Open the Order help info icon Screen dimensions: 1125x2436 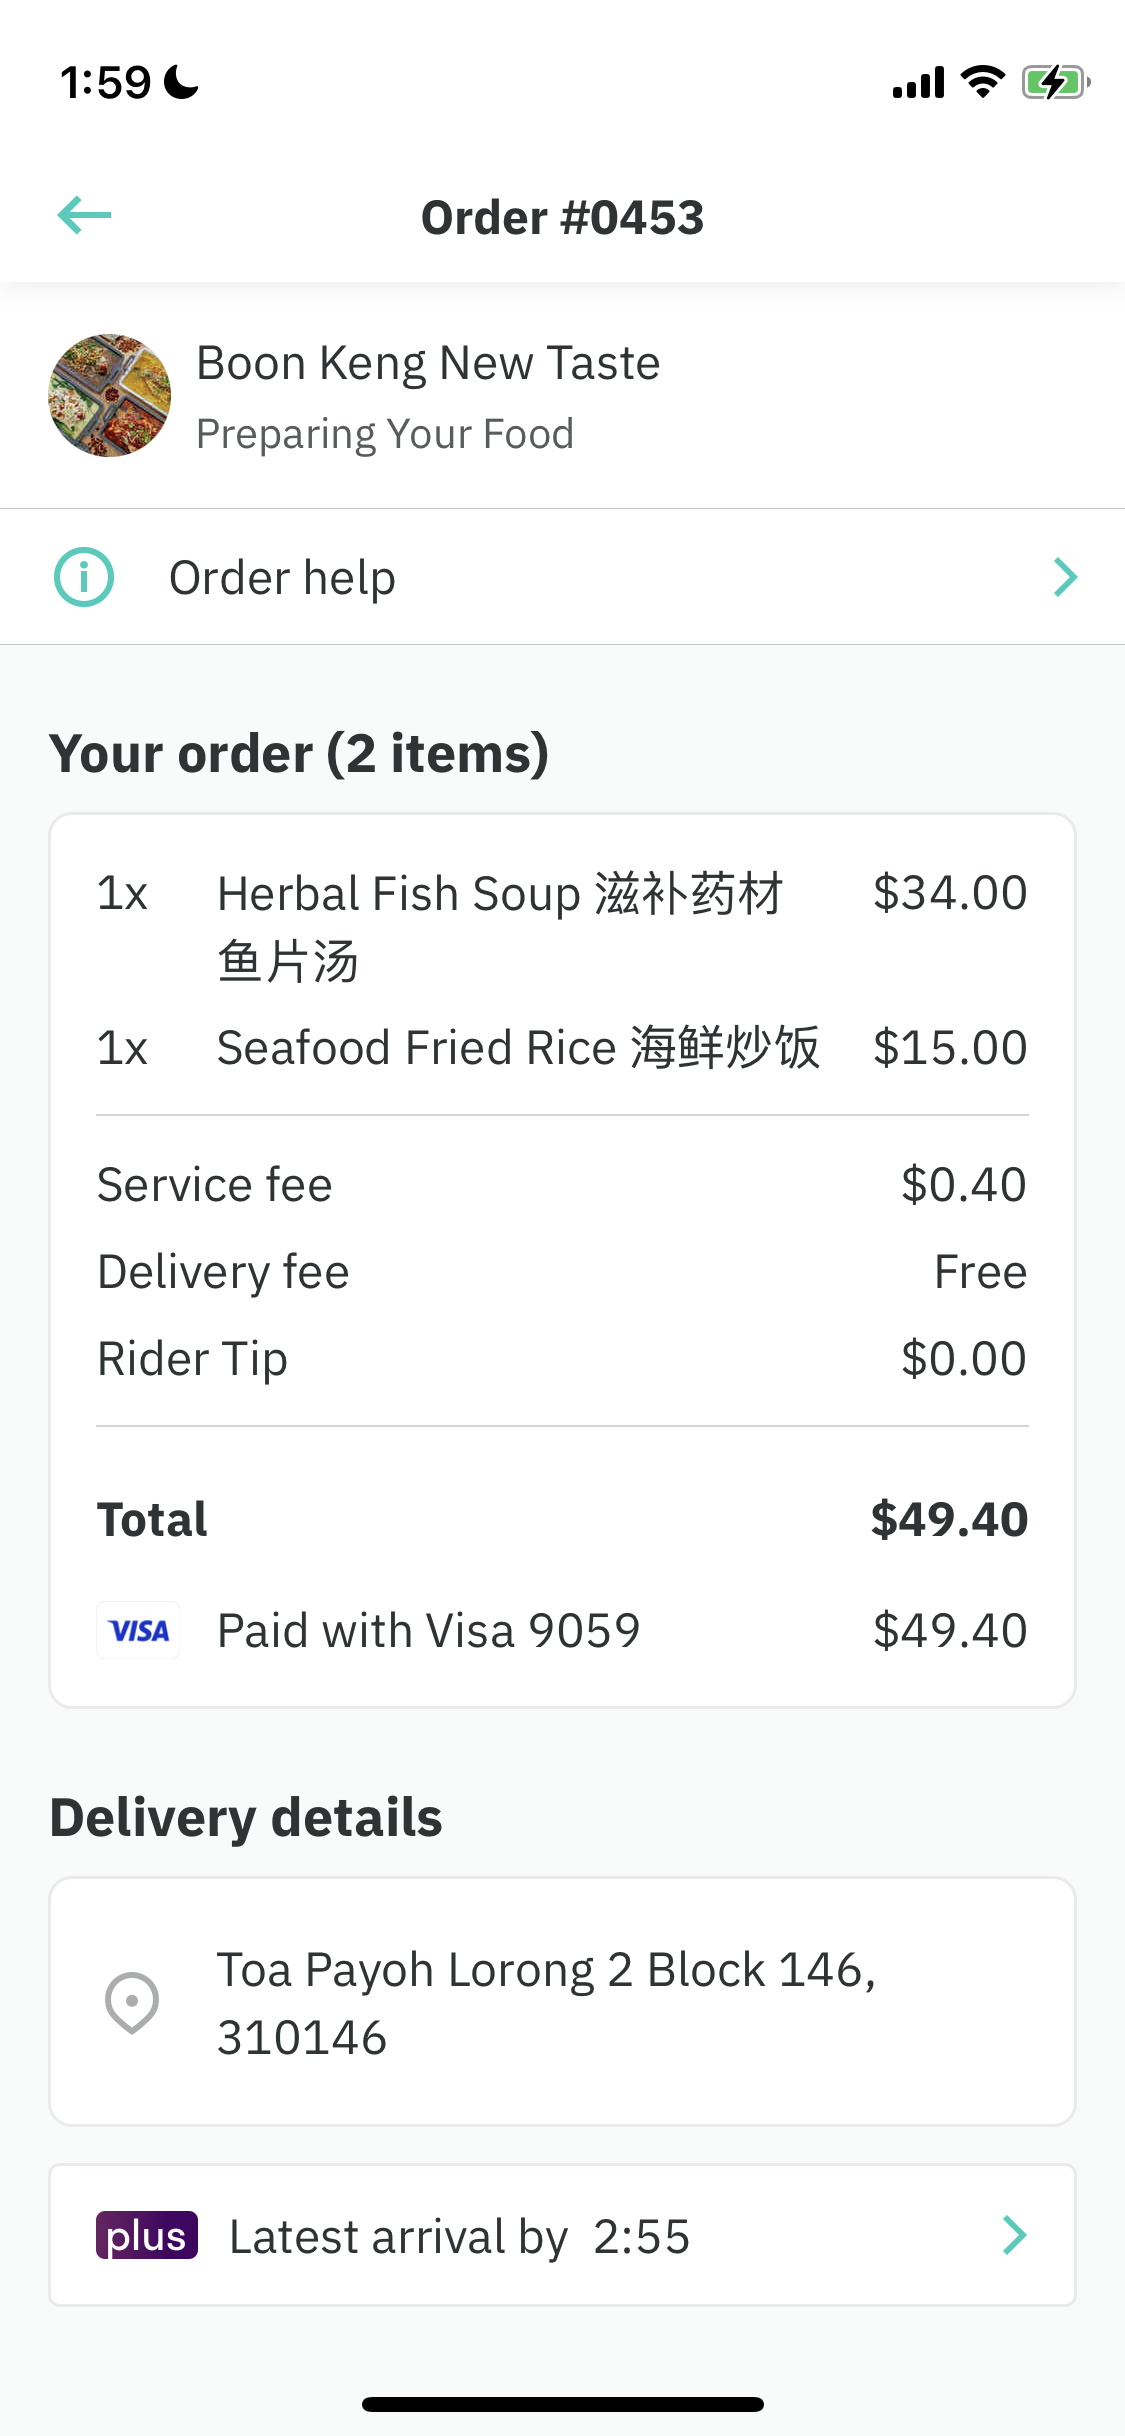pos(84,577)
